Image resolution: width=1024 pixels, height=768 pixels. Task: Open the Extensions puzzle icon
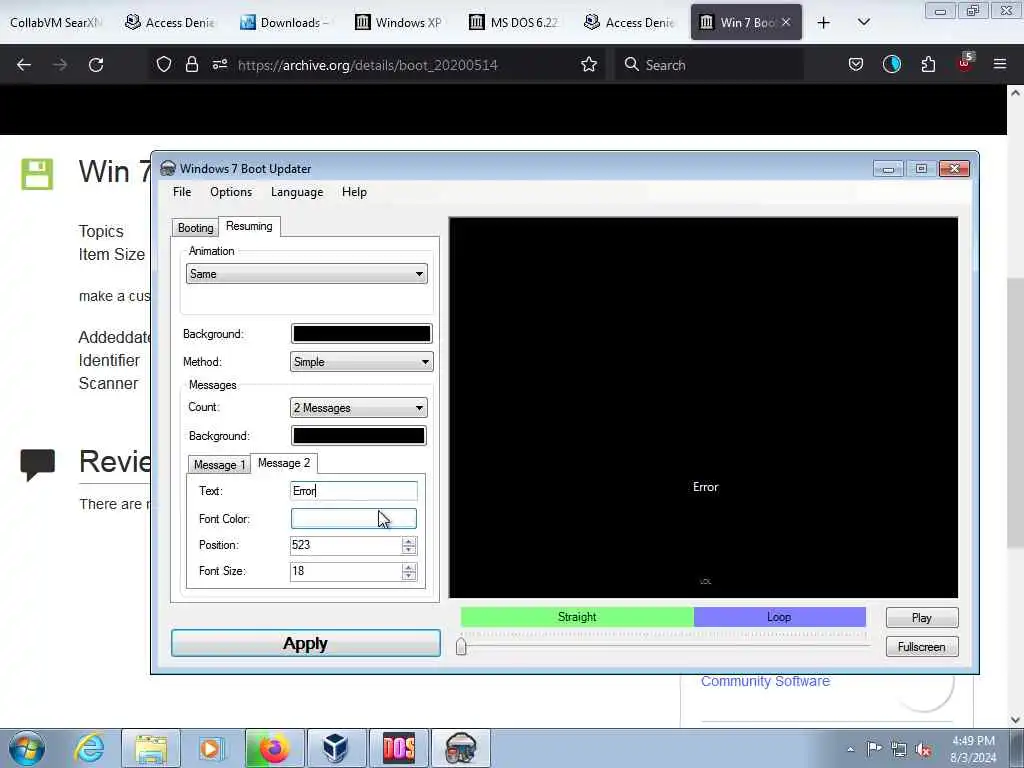click(928, 65)
